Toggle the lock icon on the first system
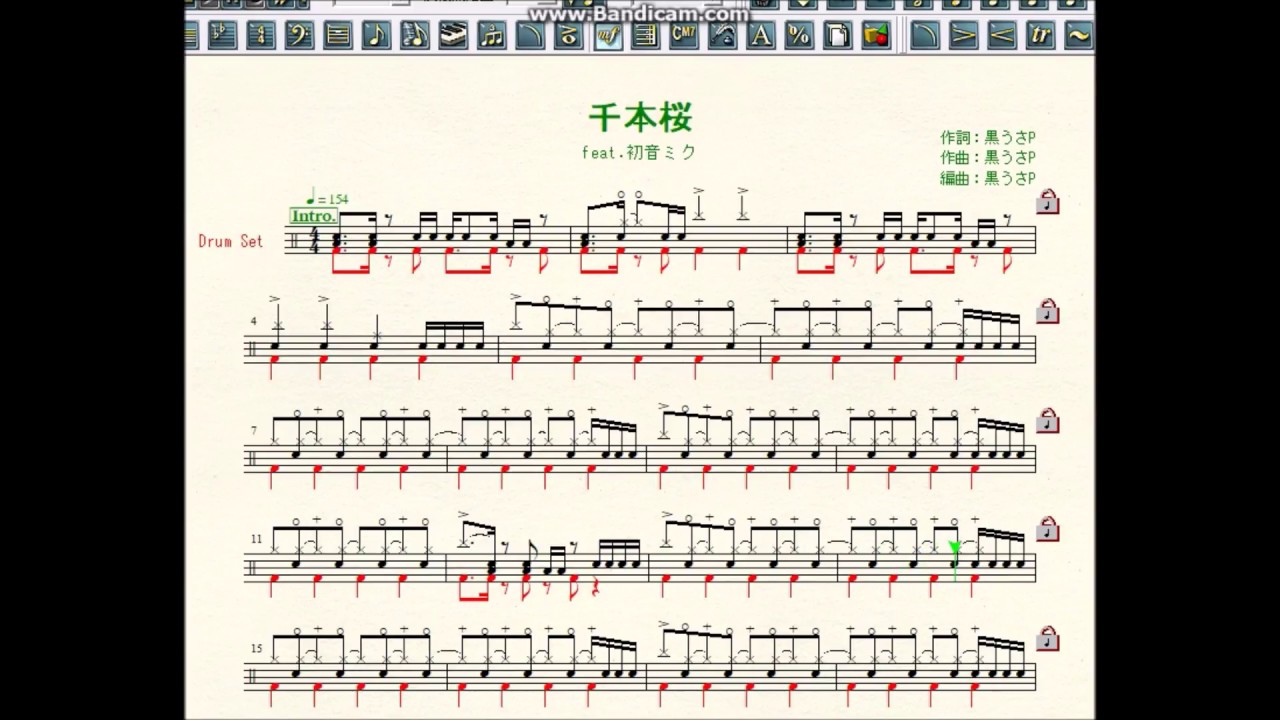The height and width of the screenshot is (720, 1280). click(x=1047, y=201)
